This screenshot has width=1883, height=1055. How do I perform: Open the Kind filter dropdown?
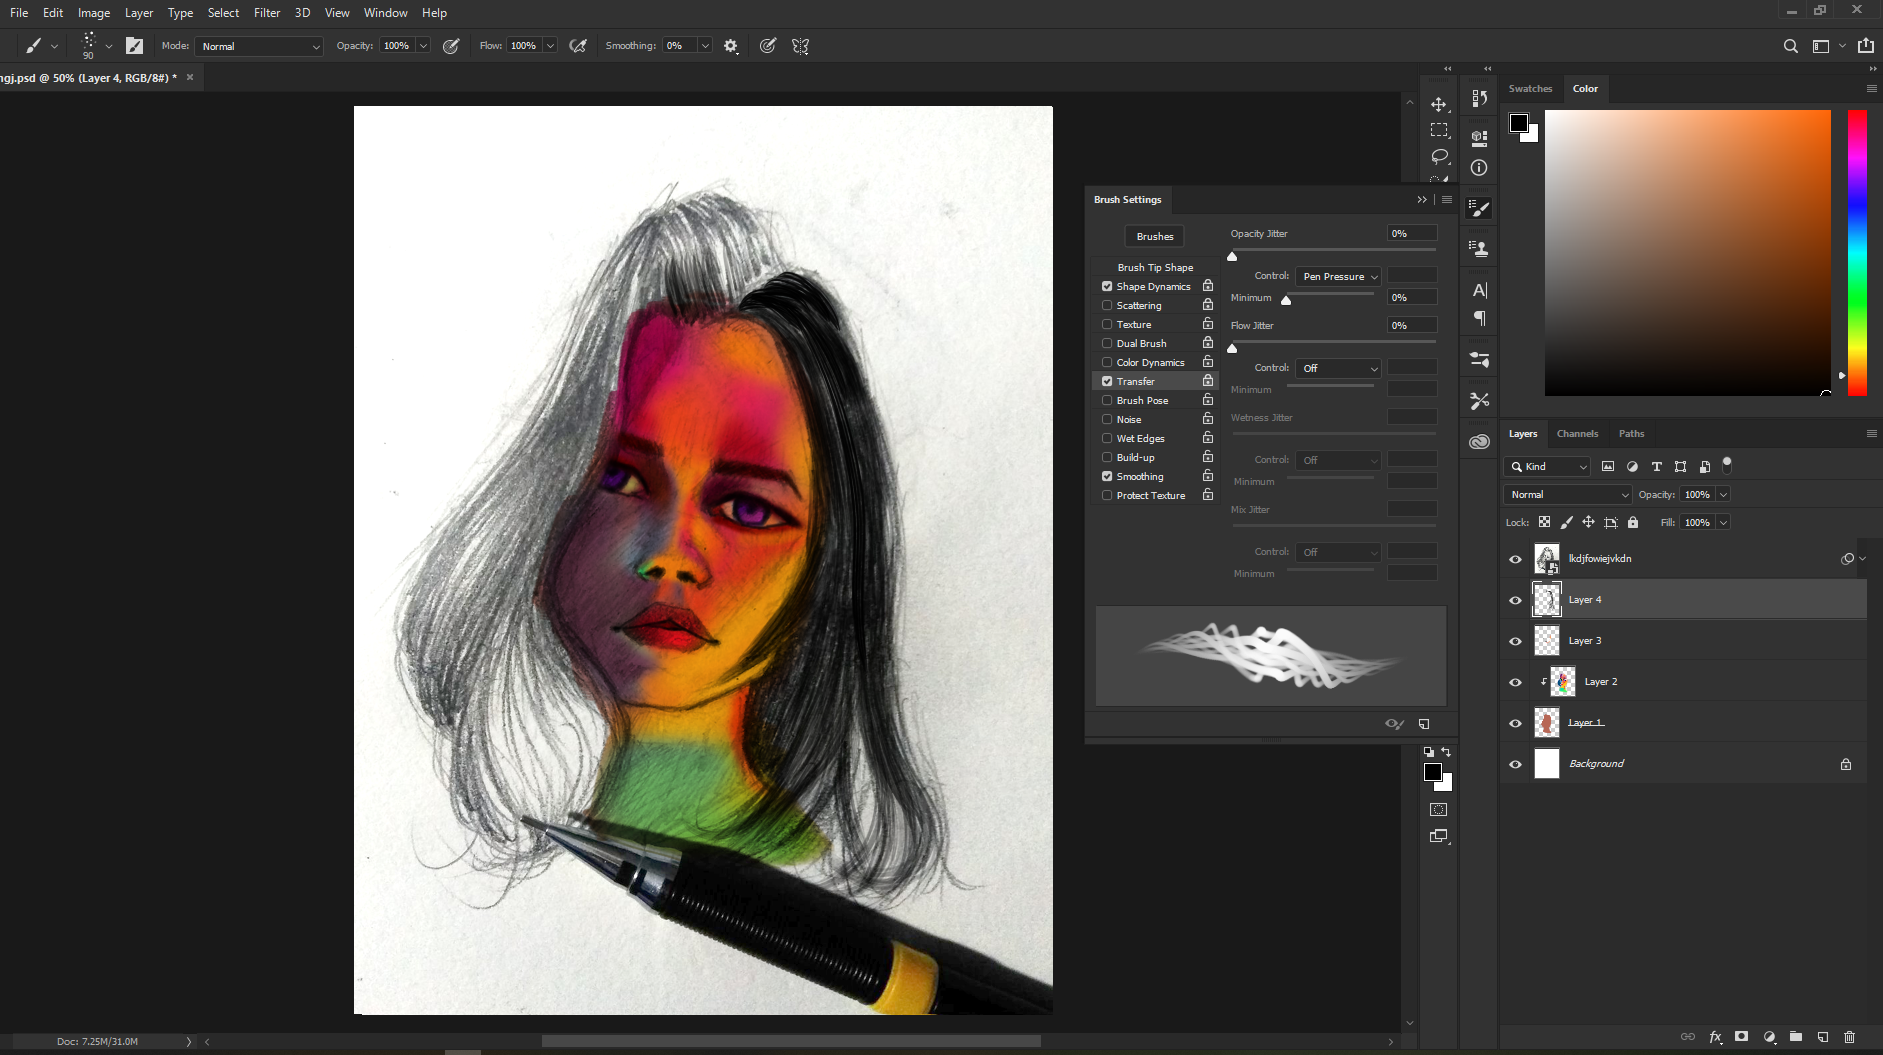(x=1548, y=466)
